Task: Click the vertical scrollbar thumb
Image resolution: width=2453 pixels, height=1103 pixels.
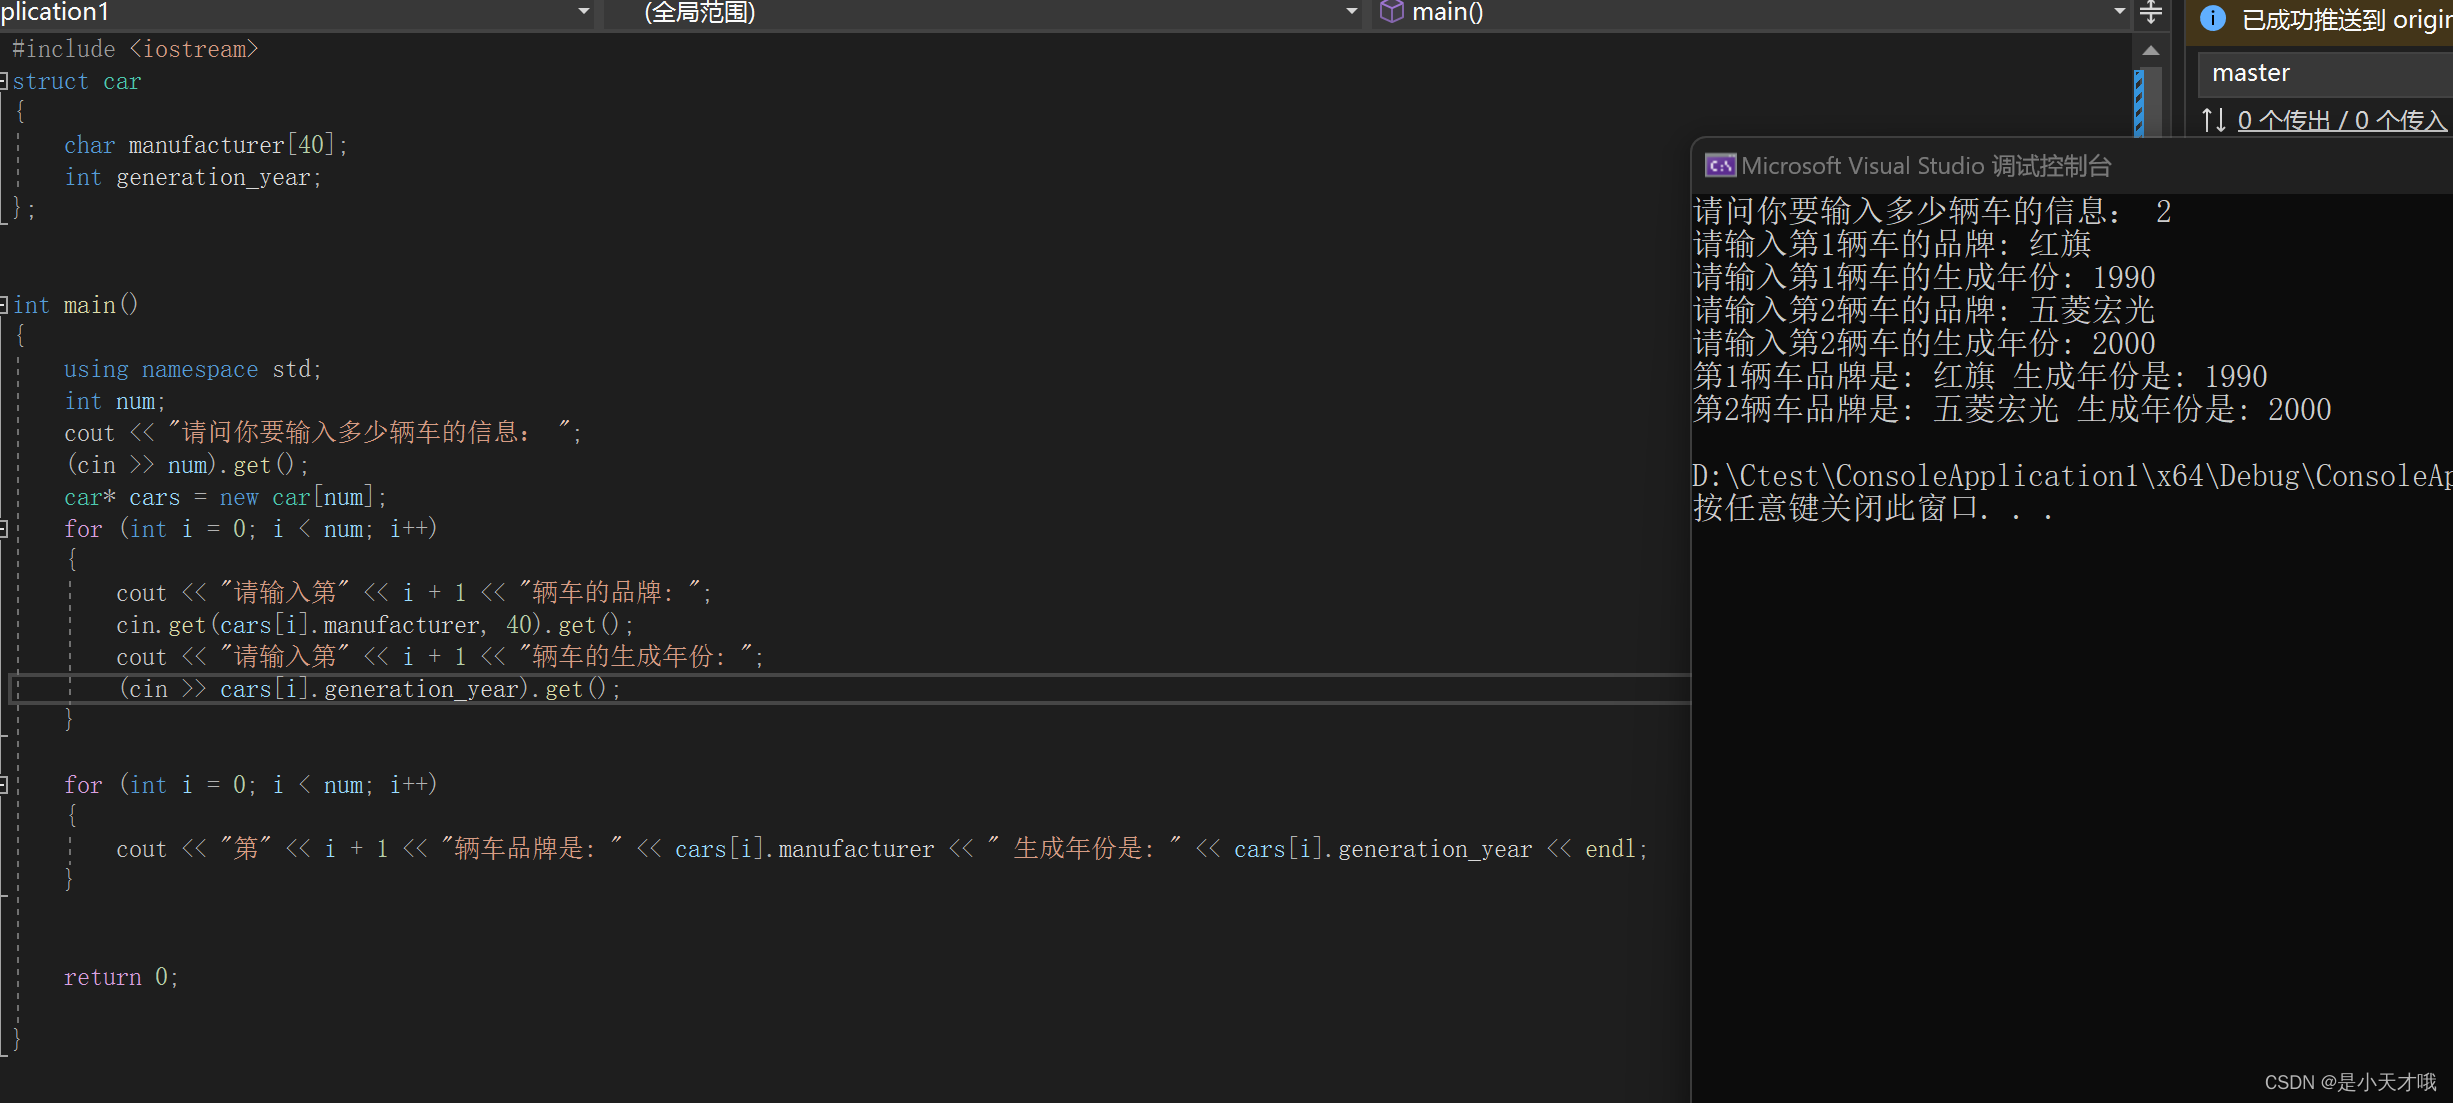Action: tap(2151, 100)
